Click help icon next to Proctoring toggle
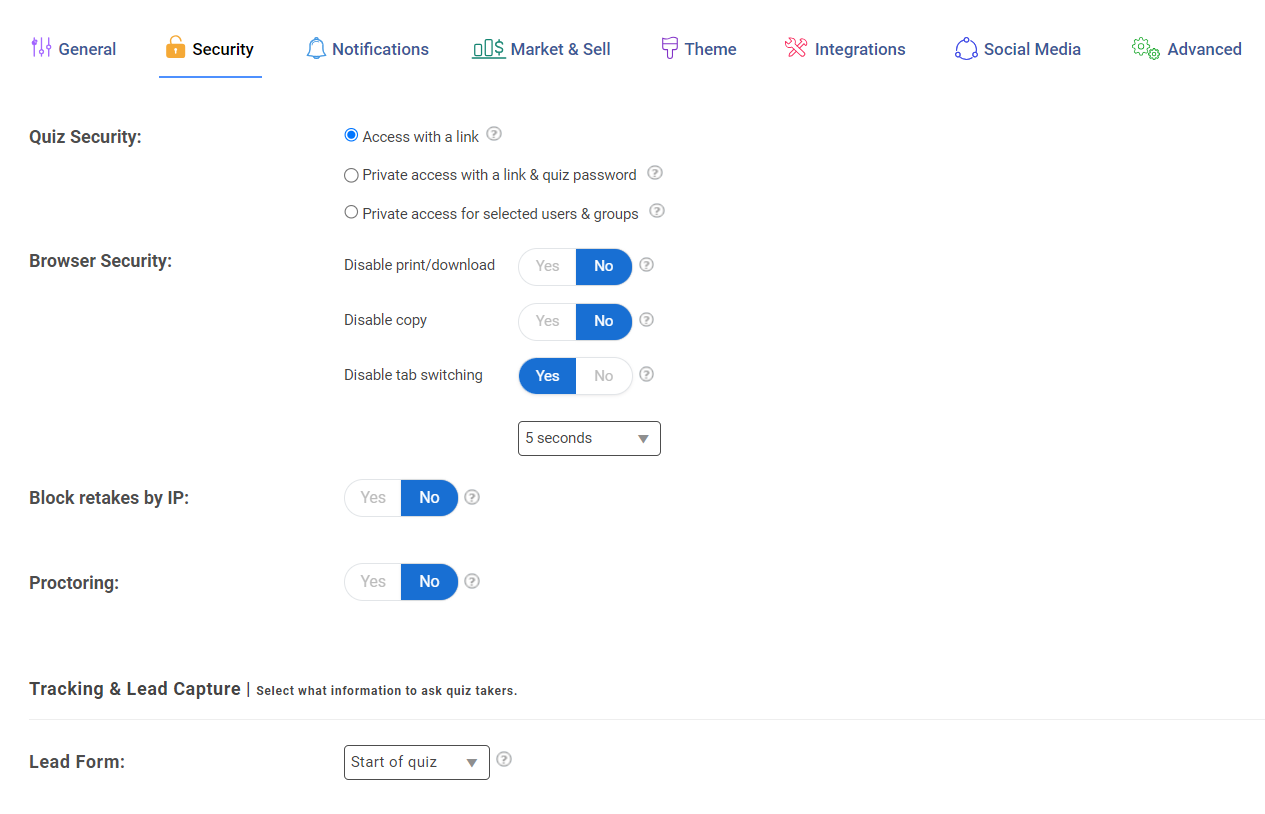1265x814 pixels. coord(472,581)
